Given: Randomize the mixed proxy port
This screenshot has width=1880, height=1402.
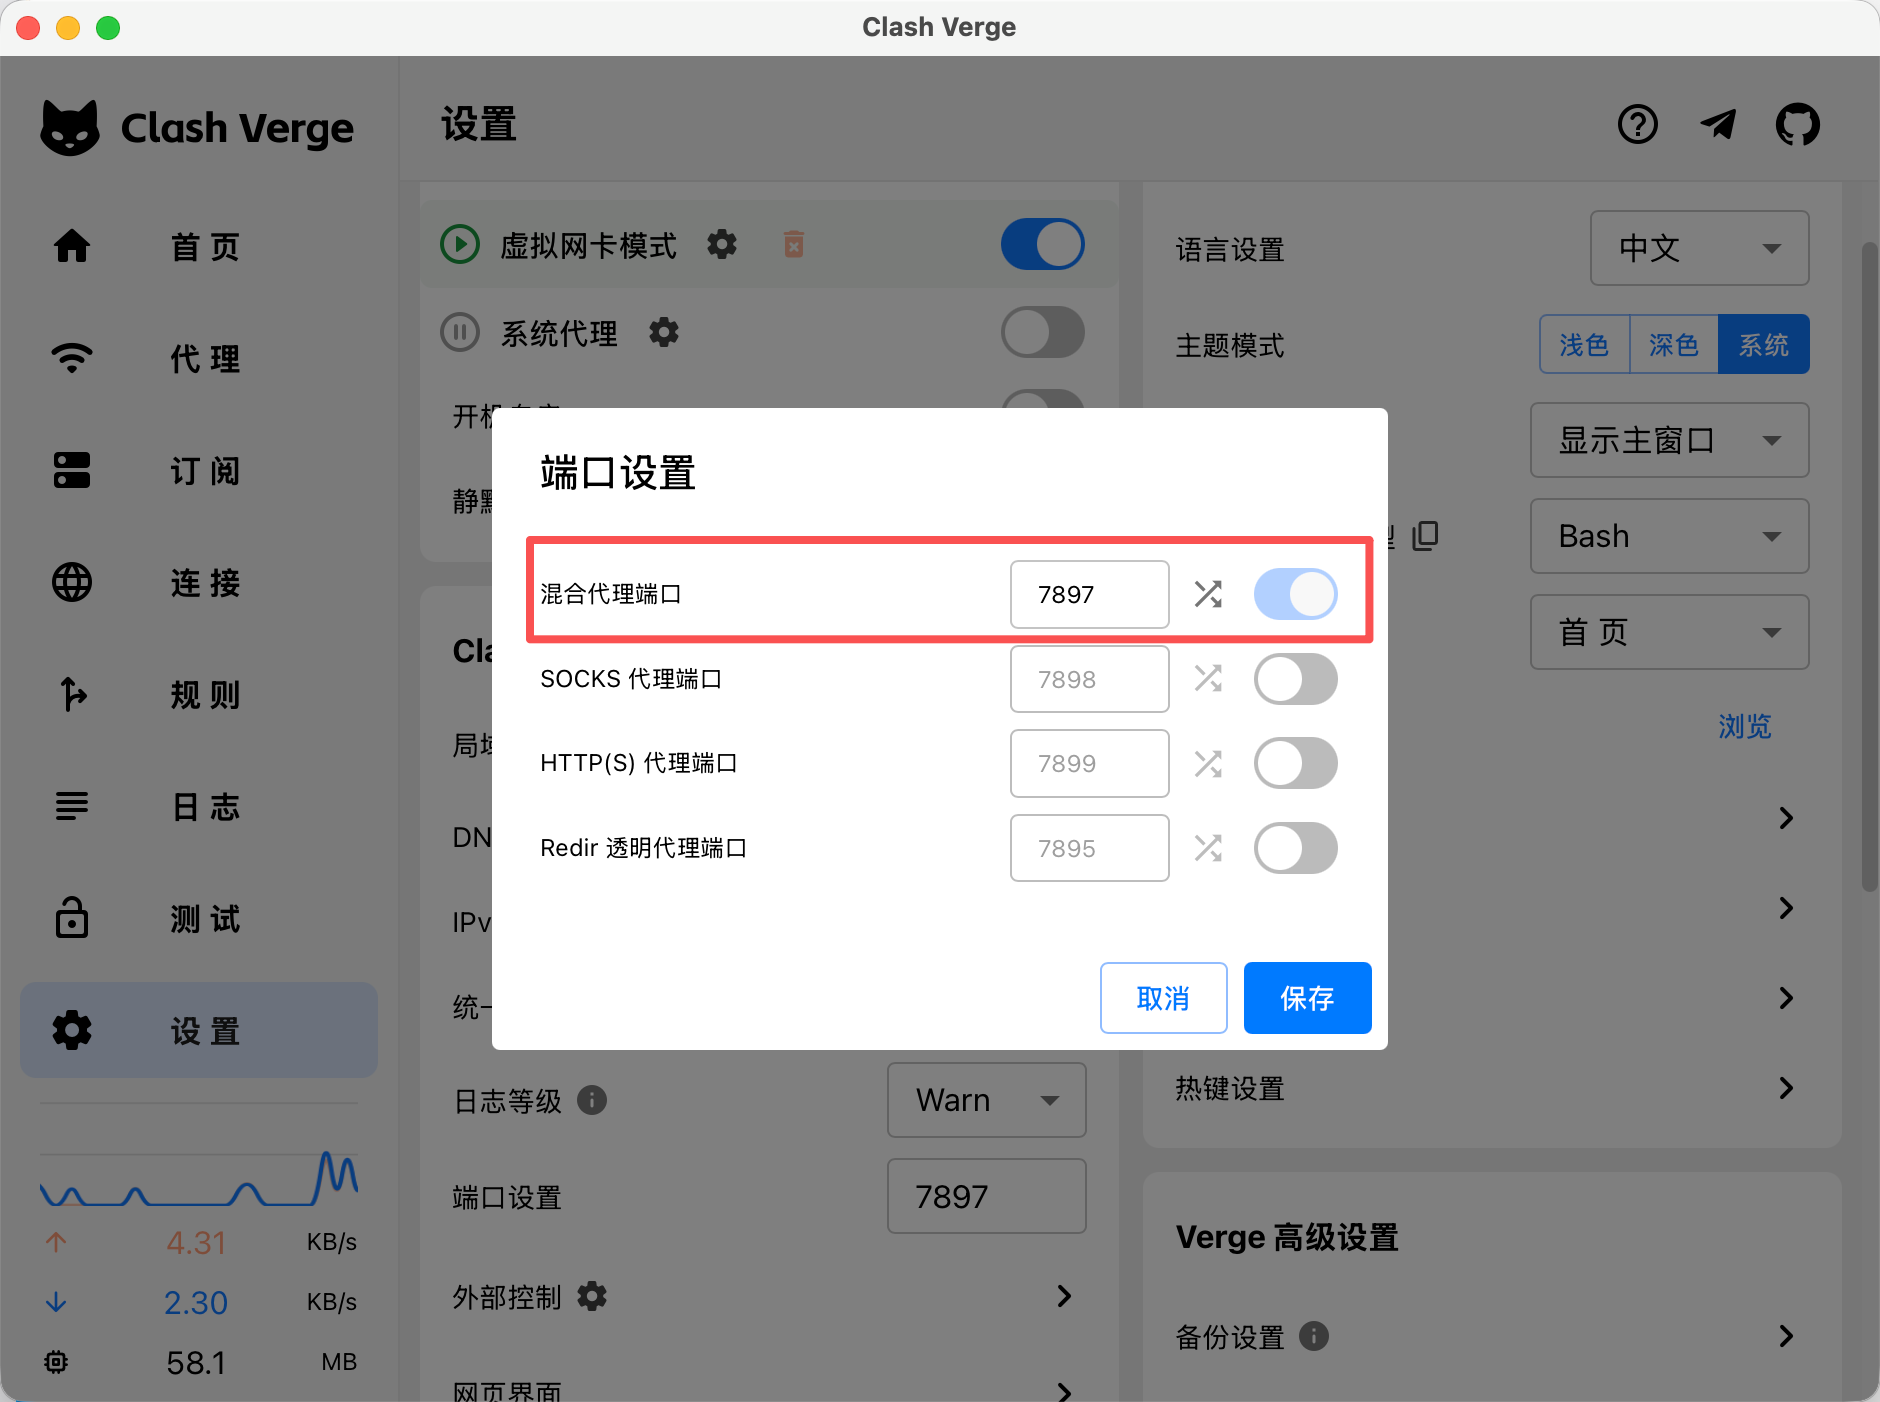Looking at the screenshot, I should pyautogui.click(x=1208, y=594).
